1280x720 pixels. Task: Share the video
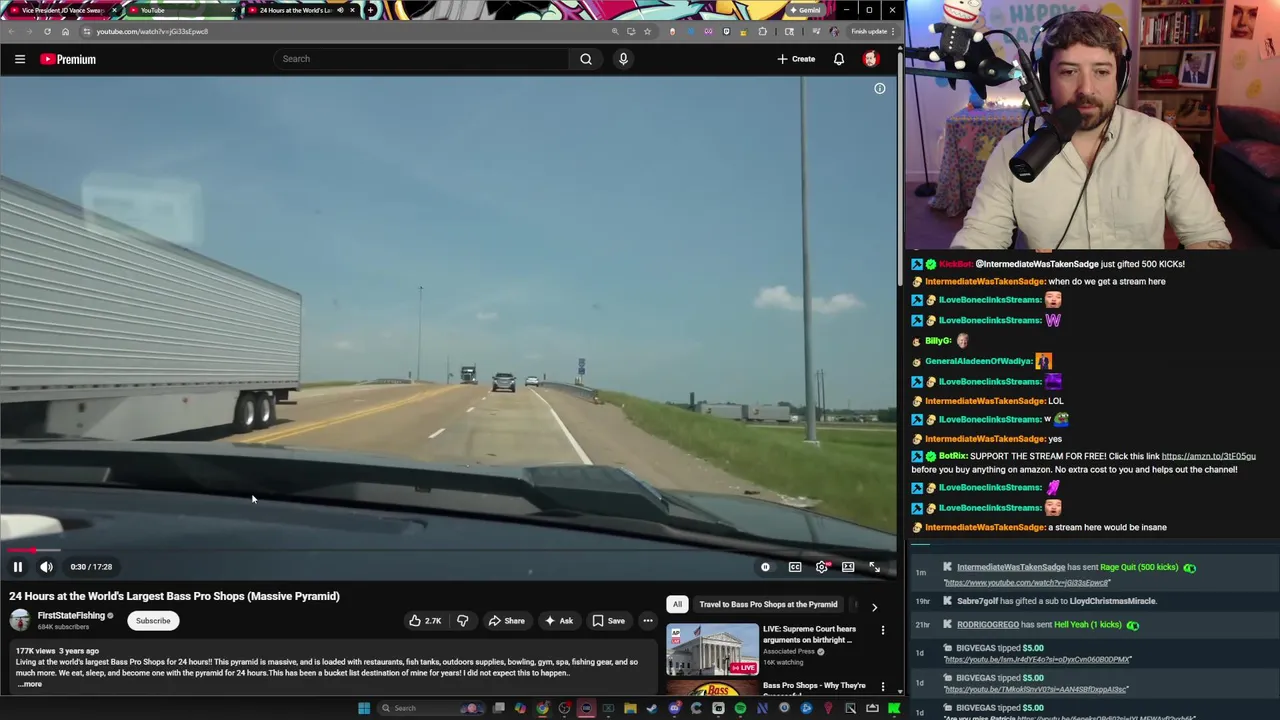[506, 621]
